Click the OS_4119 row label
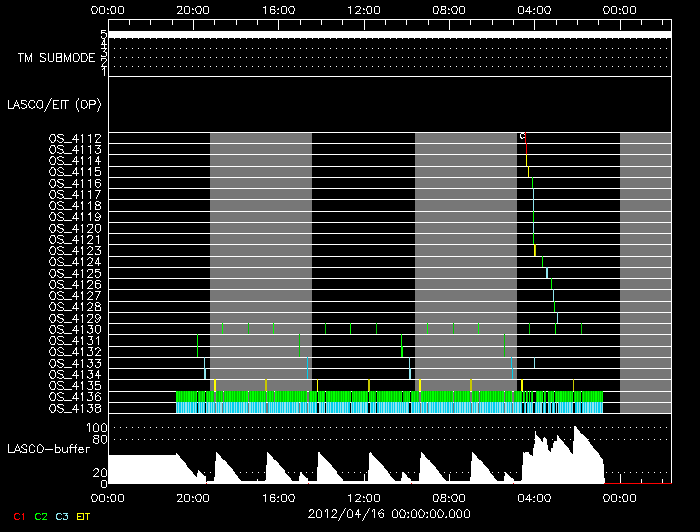This screenshot has height=532, width=700. pyautogui.click(x=75, y=217)
